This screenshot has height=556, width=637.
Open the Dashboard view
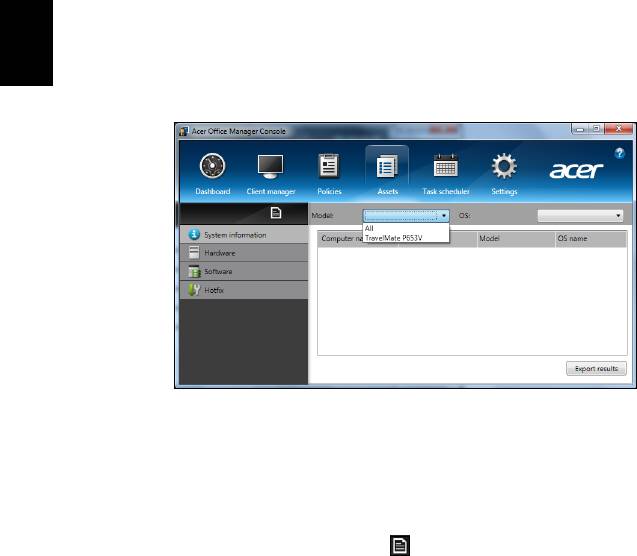click(212, 170)
